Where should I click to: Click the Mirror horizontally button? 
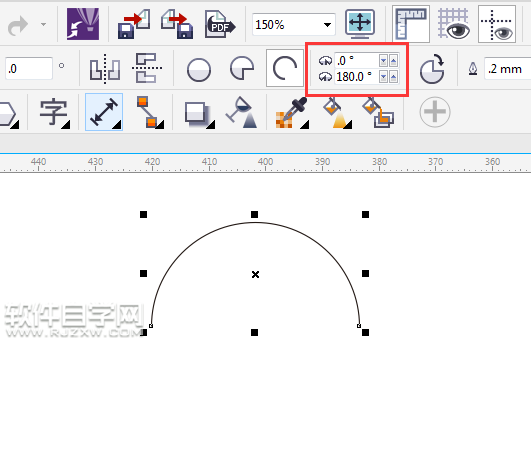[x=105, y=69]
